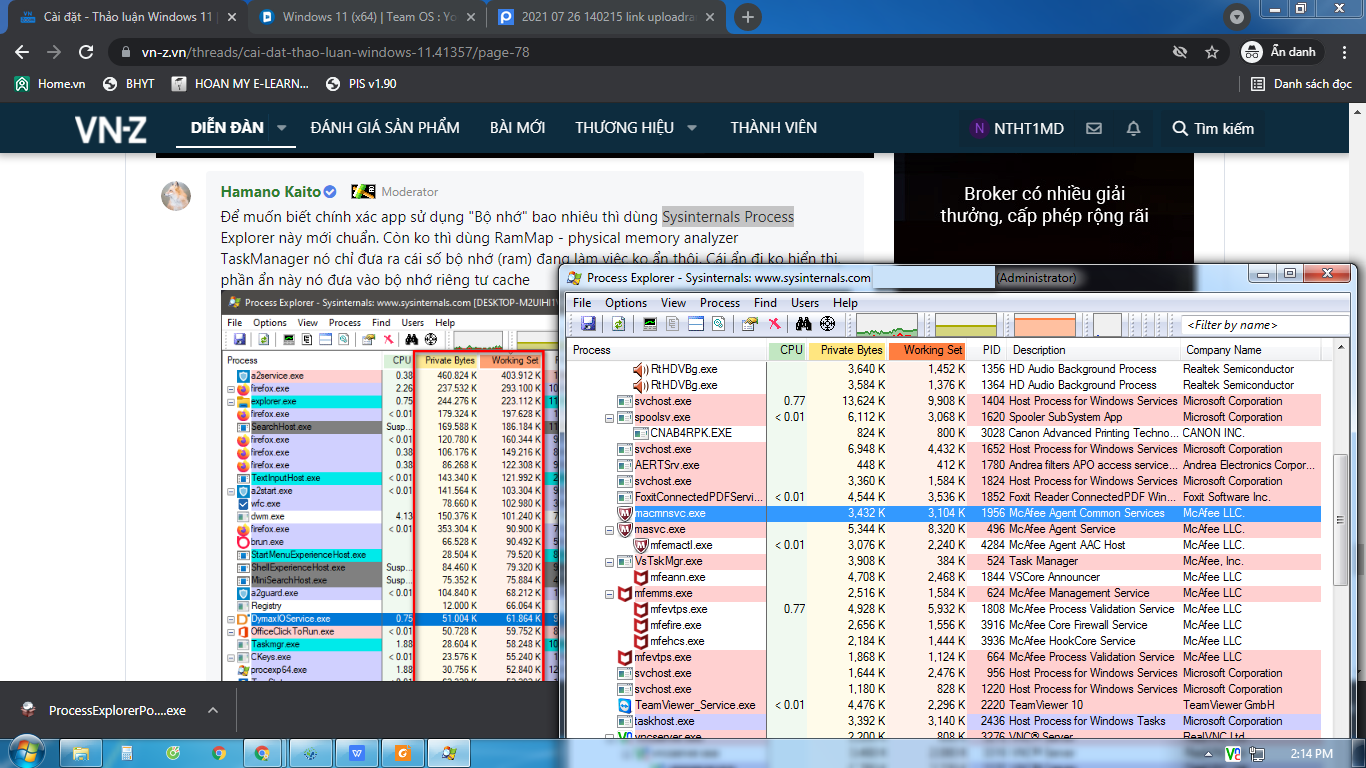Switch to the Windows 11 (x64) Team OS tab
1366x768 pixels.
366,17
